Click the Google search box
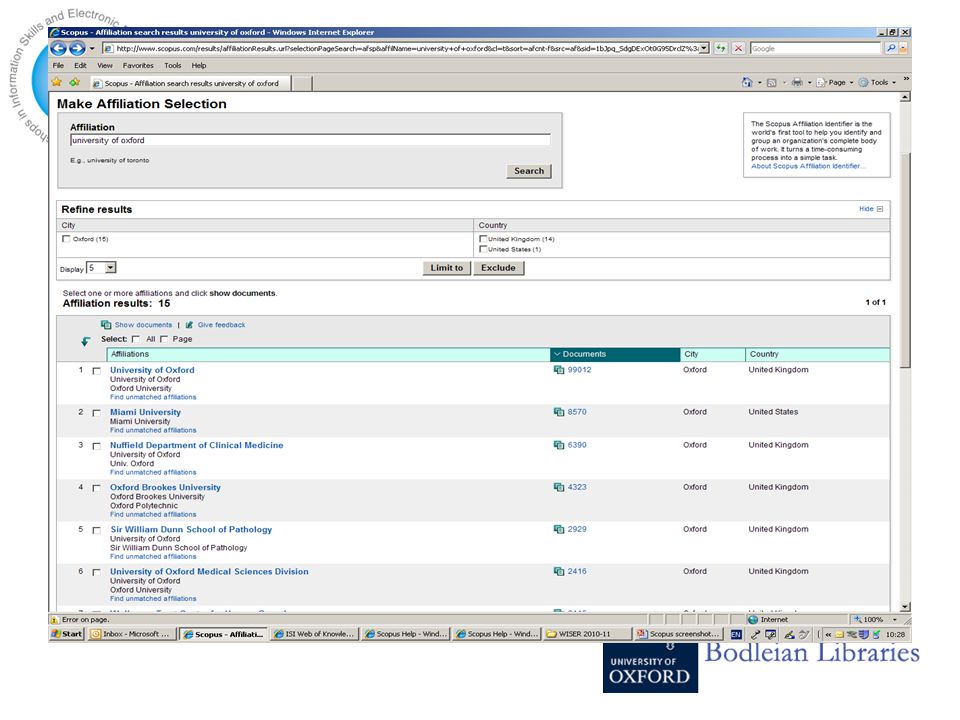This screenshot has height=720, width=960. [816, 48]
